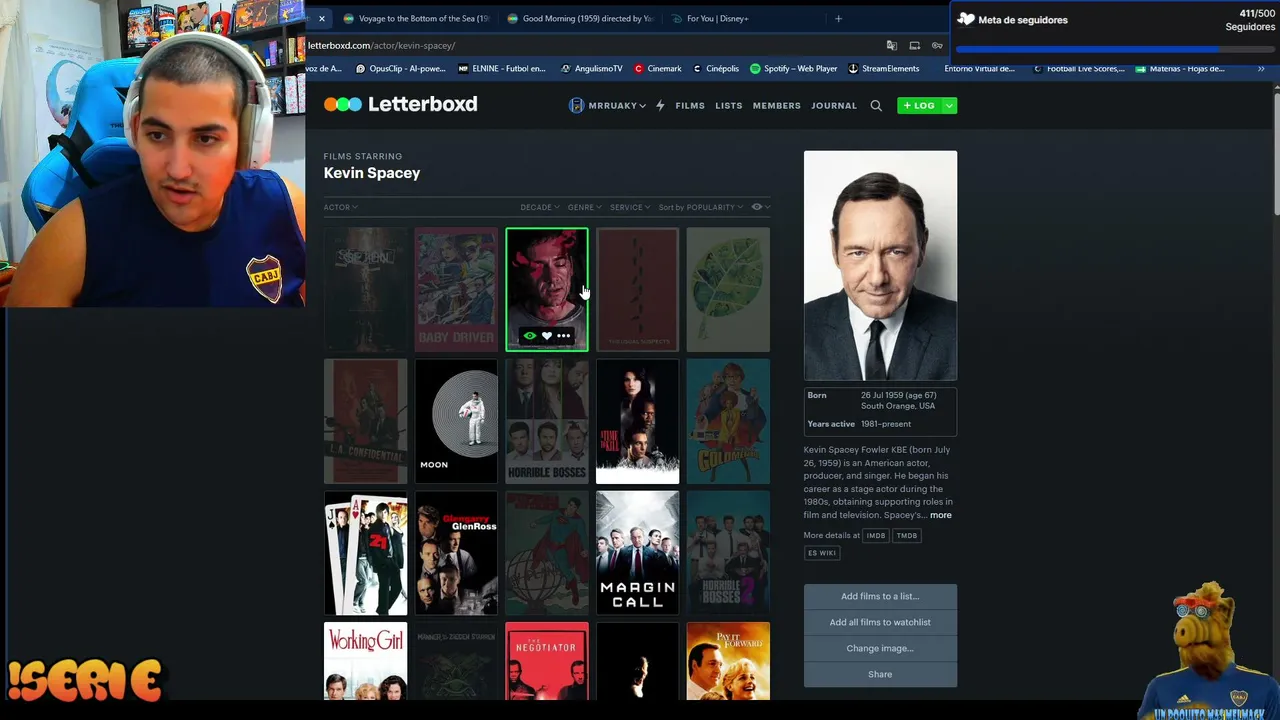This screenshot has height=720, width=1280.
Task: Open The Negotiator poster
Action: coord(547,661)
